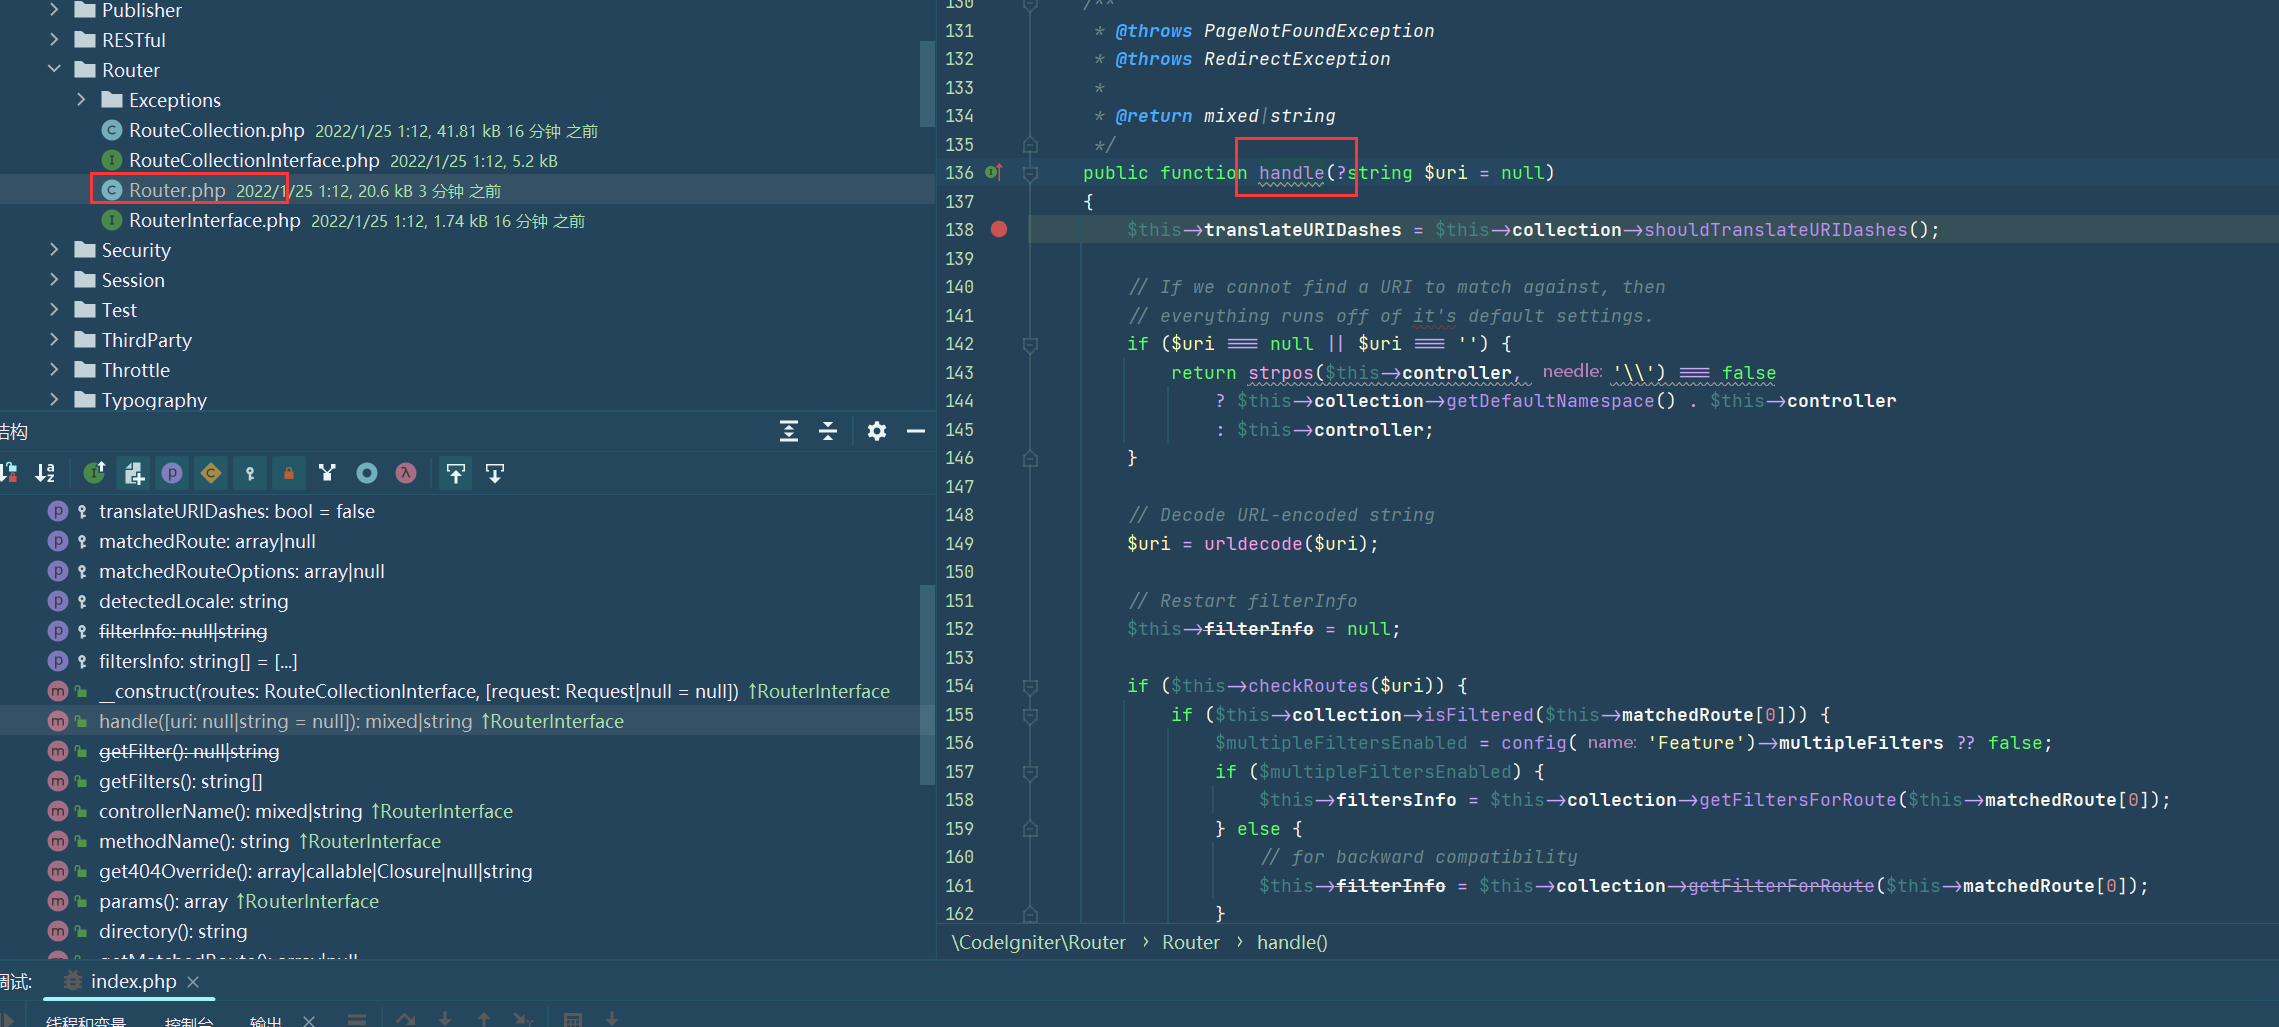Fold the if block at line 142
2279x1027 pixels.
(1030, 344)
